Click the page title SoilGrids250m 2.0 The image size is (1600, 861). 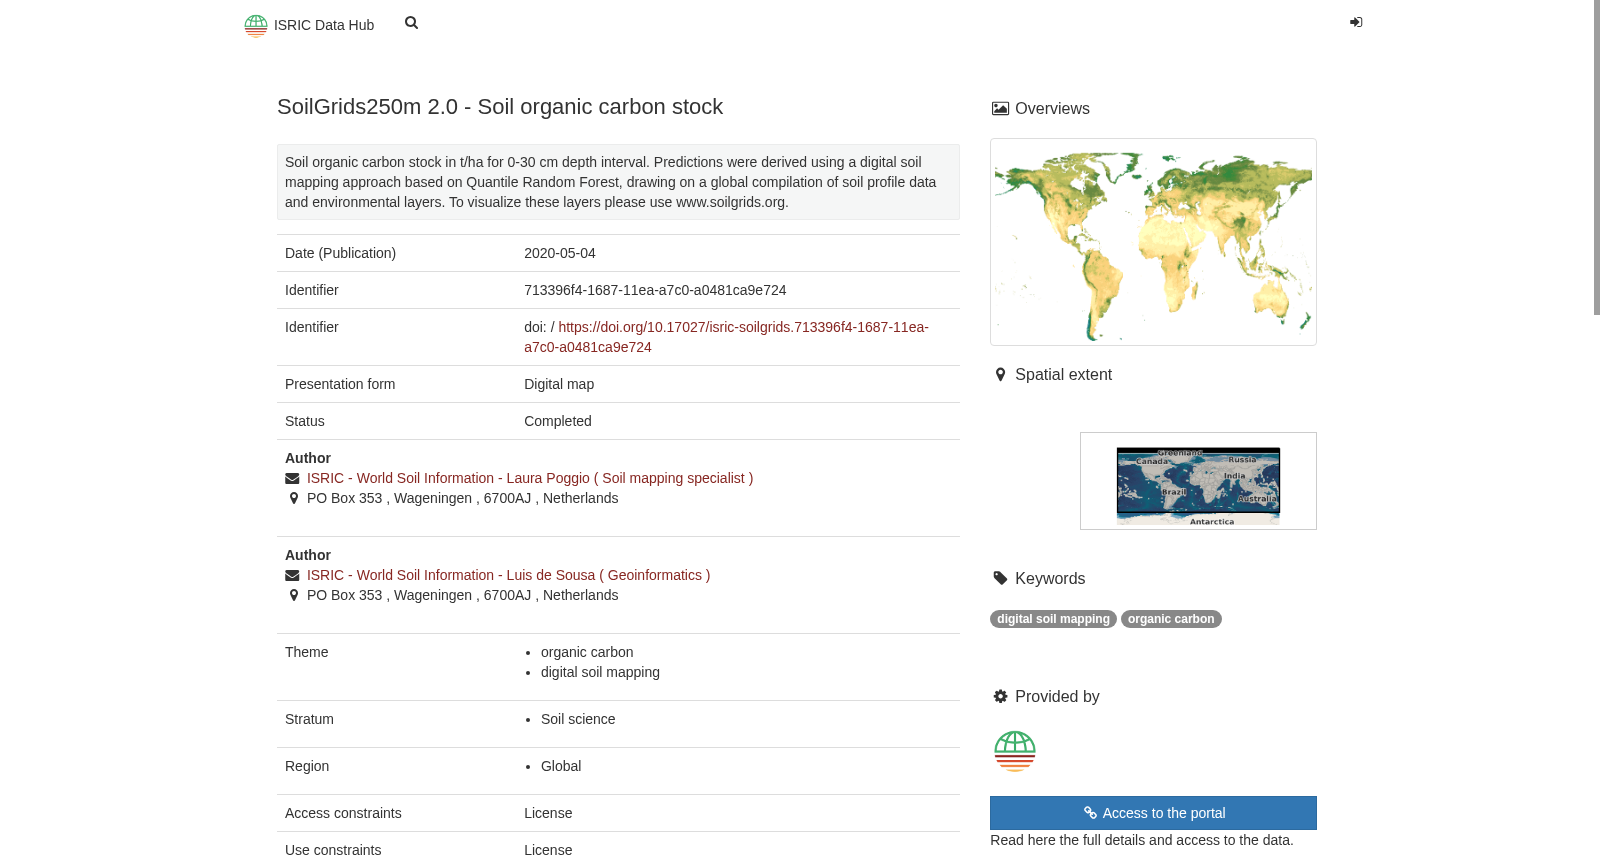(500, 107)
